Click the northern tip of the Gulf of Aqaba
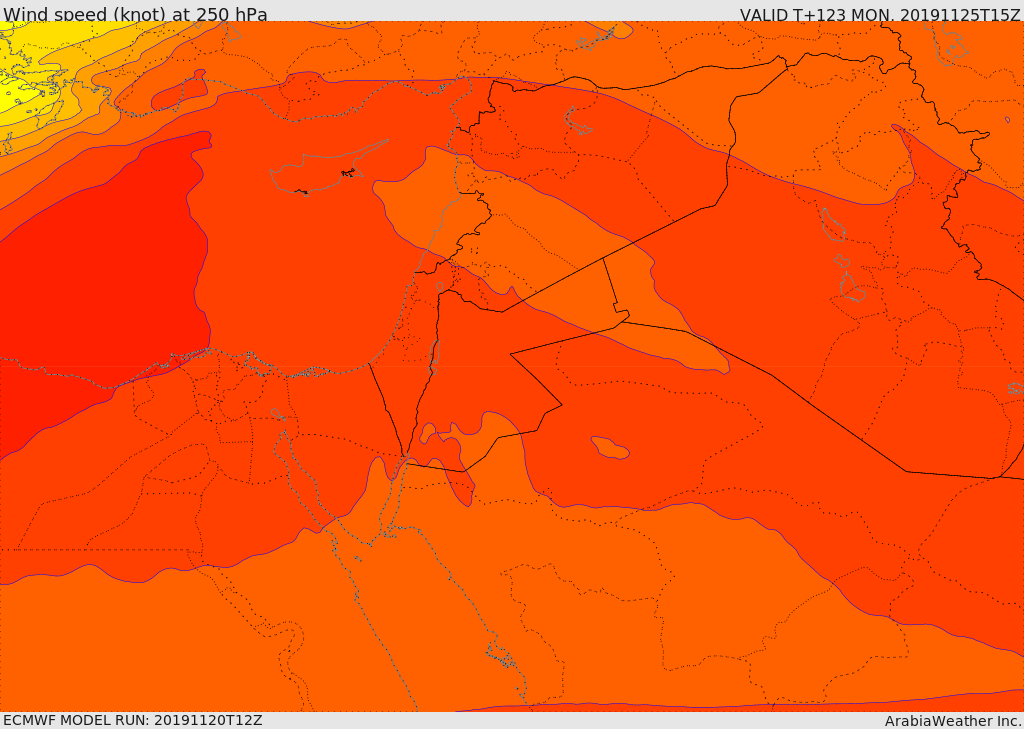Image resolution: width=1024 pixels, height=729 pixels. 405,458
